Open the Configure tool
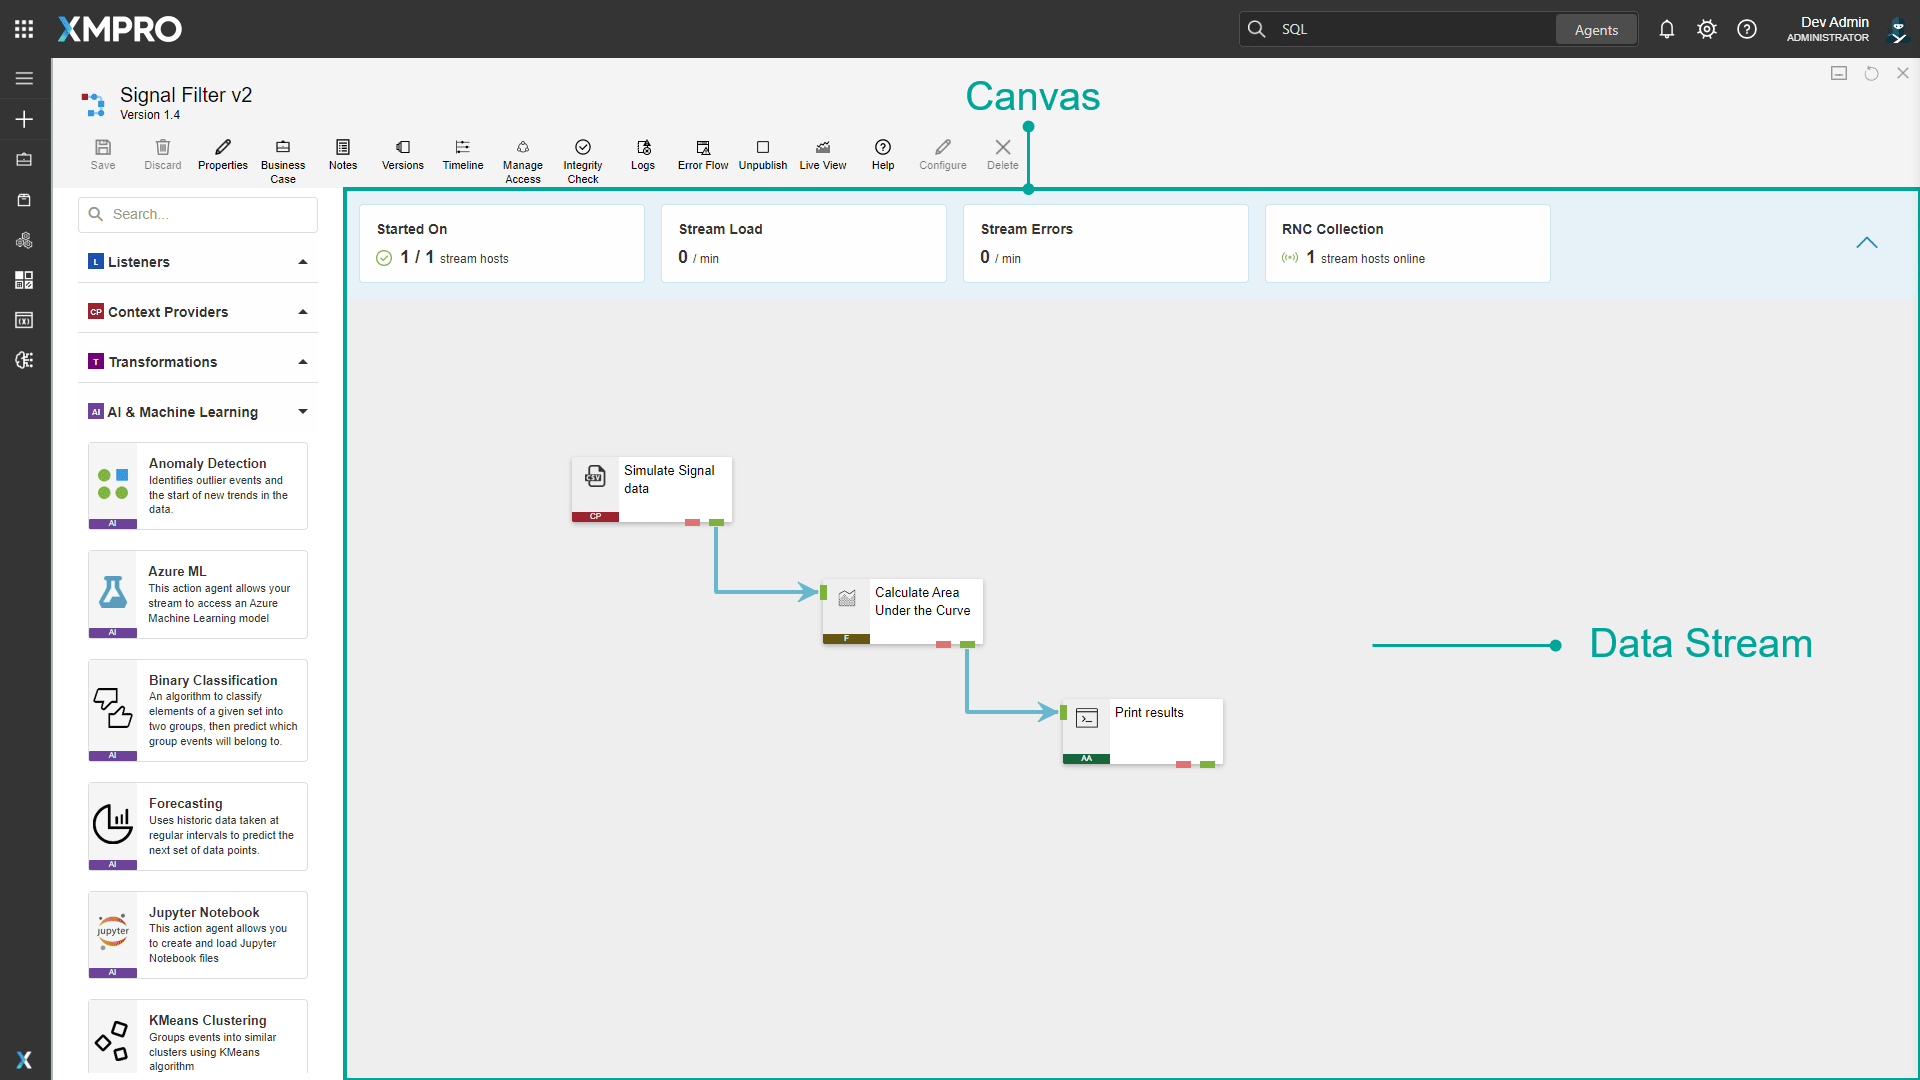 point(942,155)
